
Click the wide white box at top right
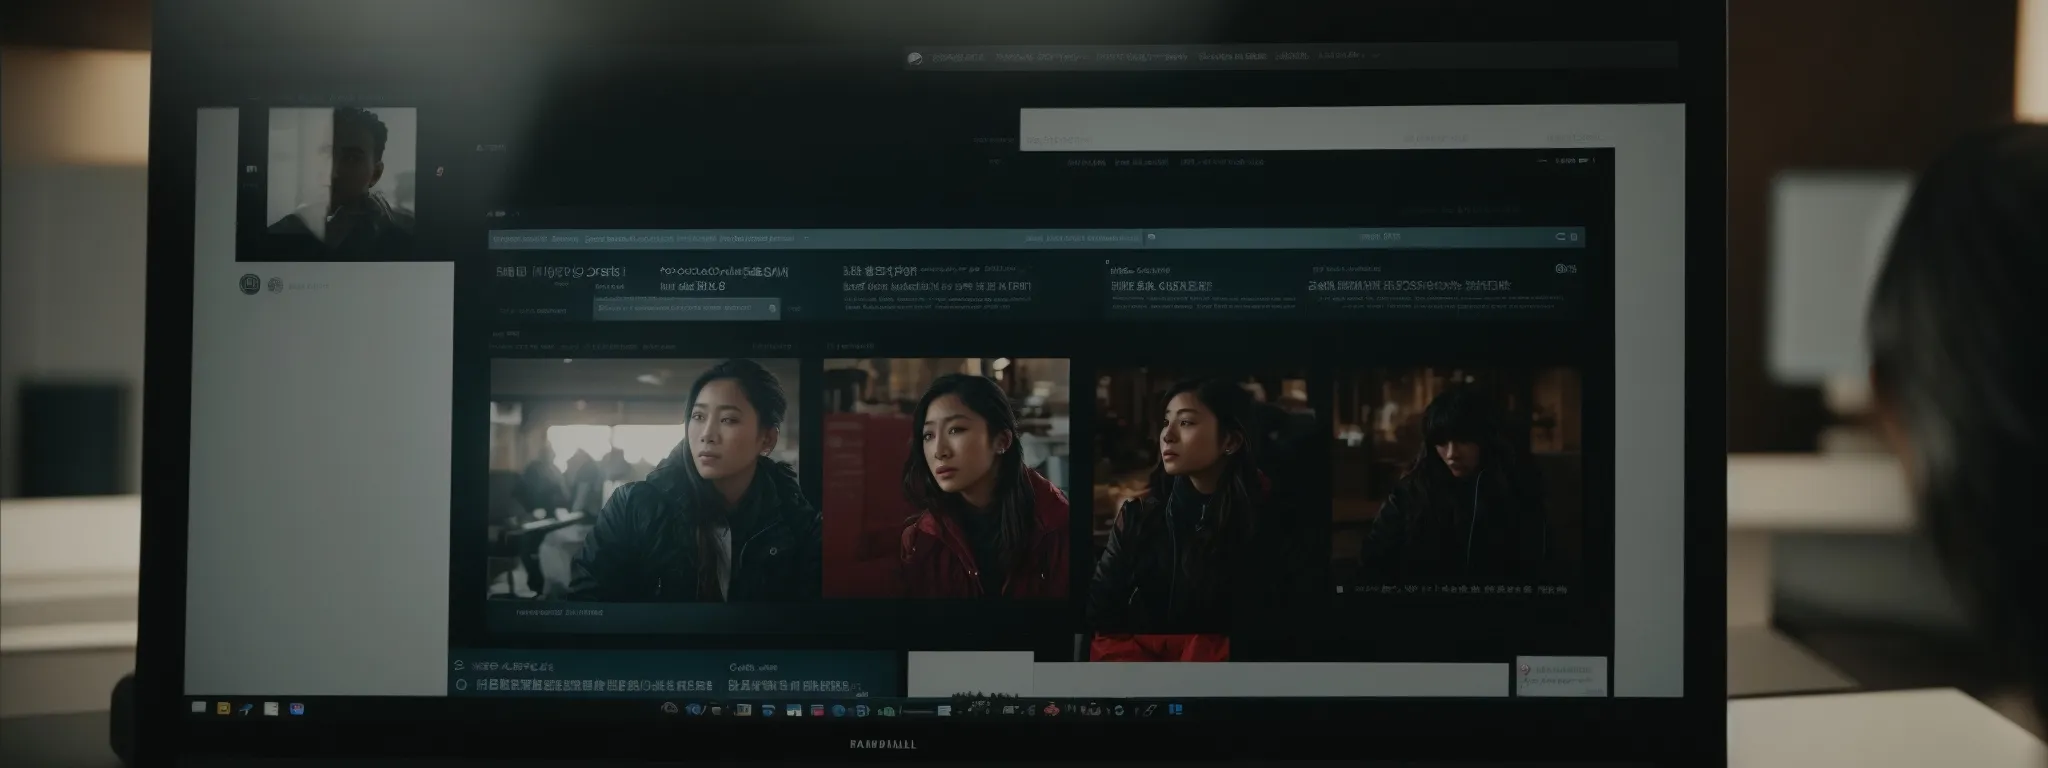pos(1316,130)
